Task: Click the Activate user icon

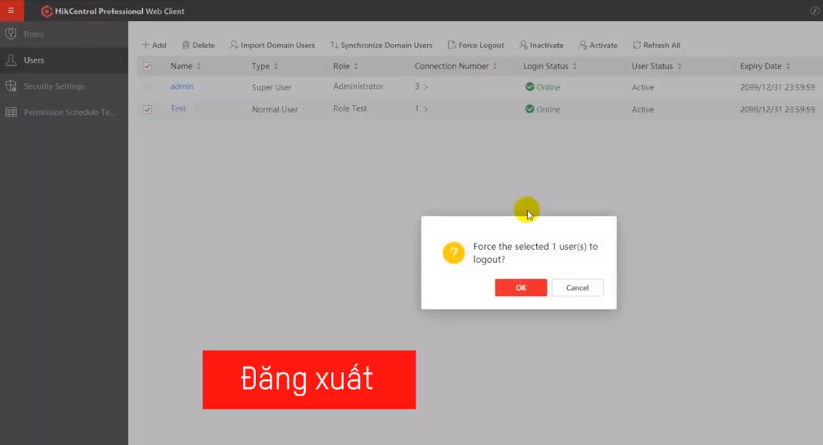Action: [583, 45]
